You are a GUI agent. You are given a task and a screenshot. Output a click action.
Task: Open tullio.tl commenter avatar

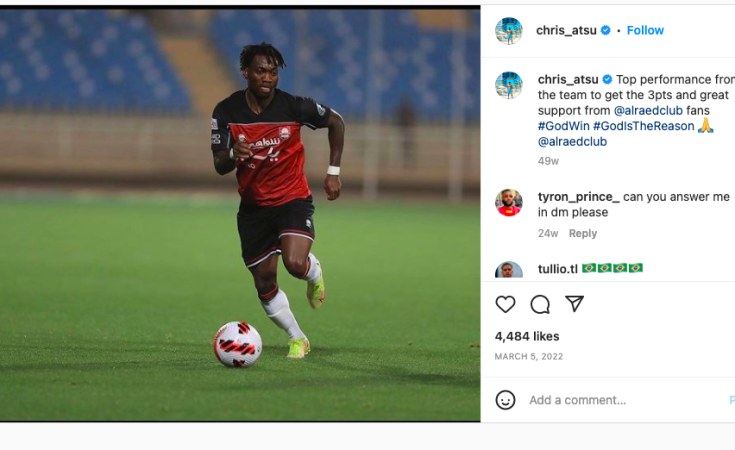click(509, 270)
